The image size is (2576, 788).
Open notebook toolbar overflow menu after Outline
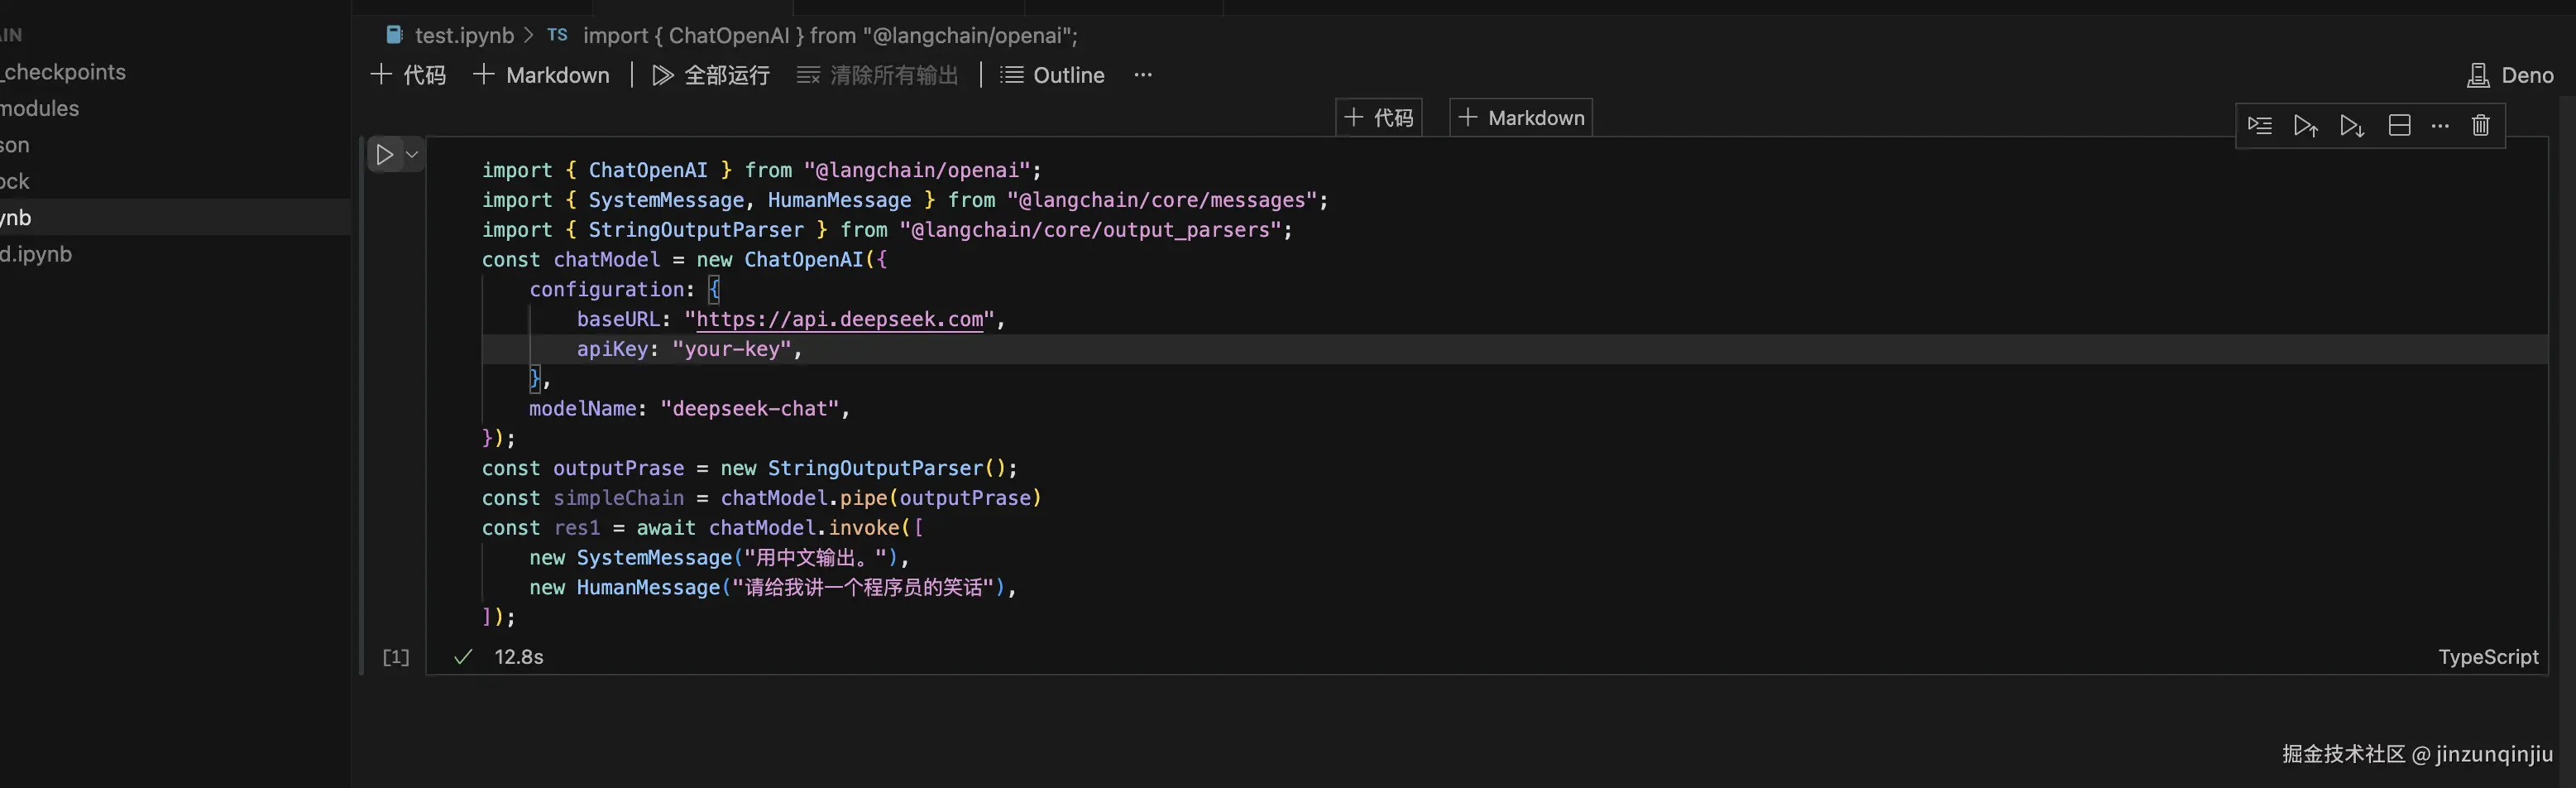tap(1143, 75)
